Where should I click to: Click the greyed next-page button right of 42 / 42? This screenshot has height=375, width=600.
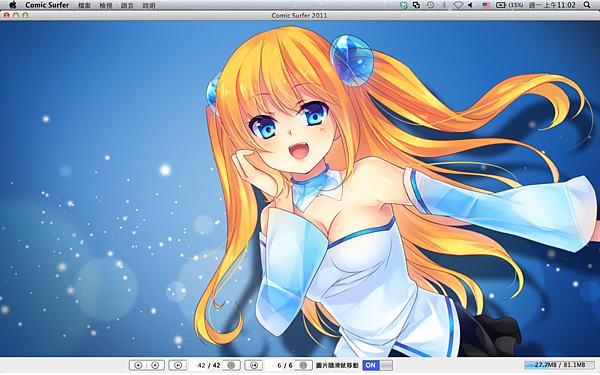tap(231, 365)
